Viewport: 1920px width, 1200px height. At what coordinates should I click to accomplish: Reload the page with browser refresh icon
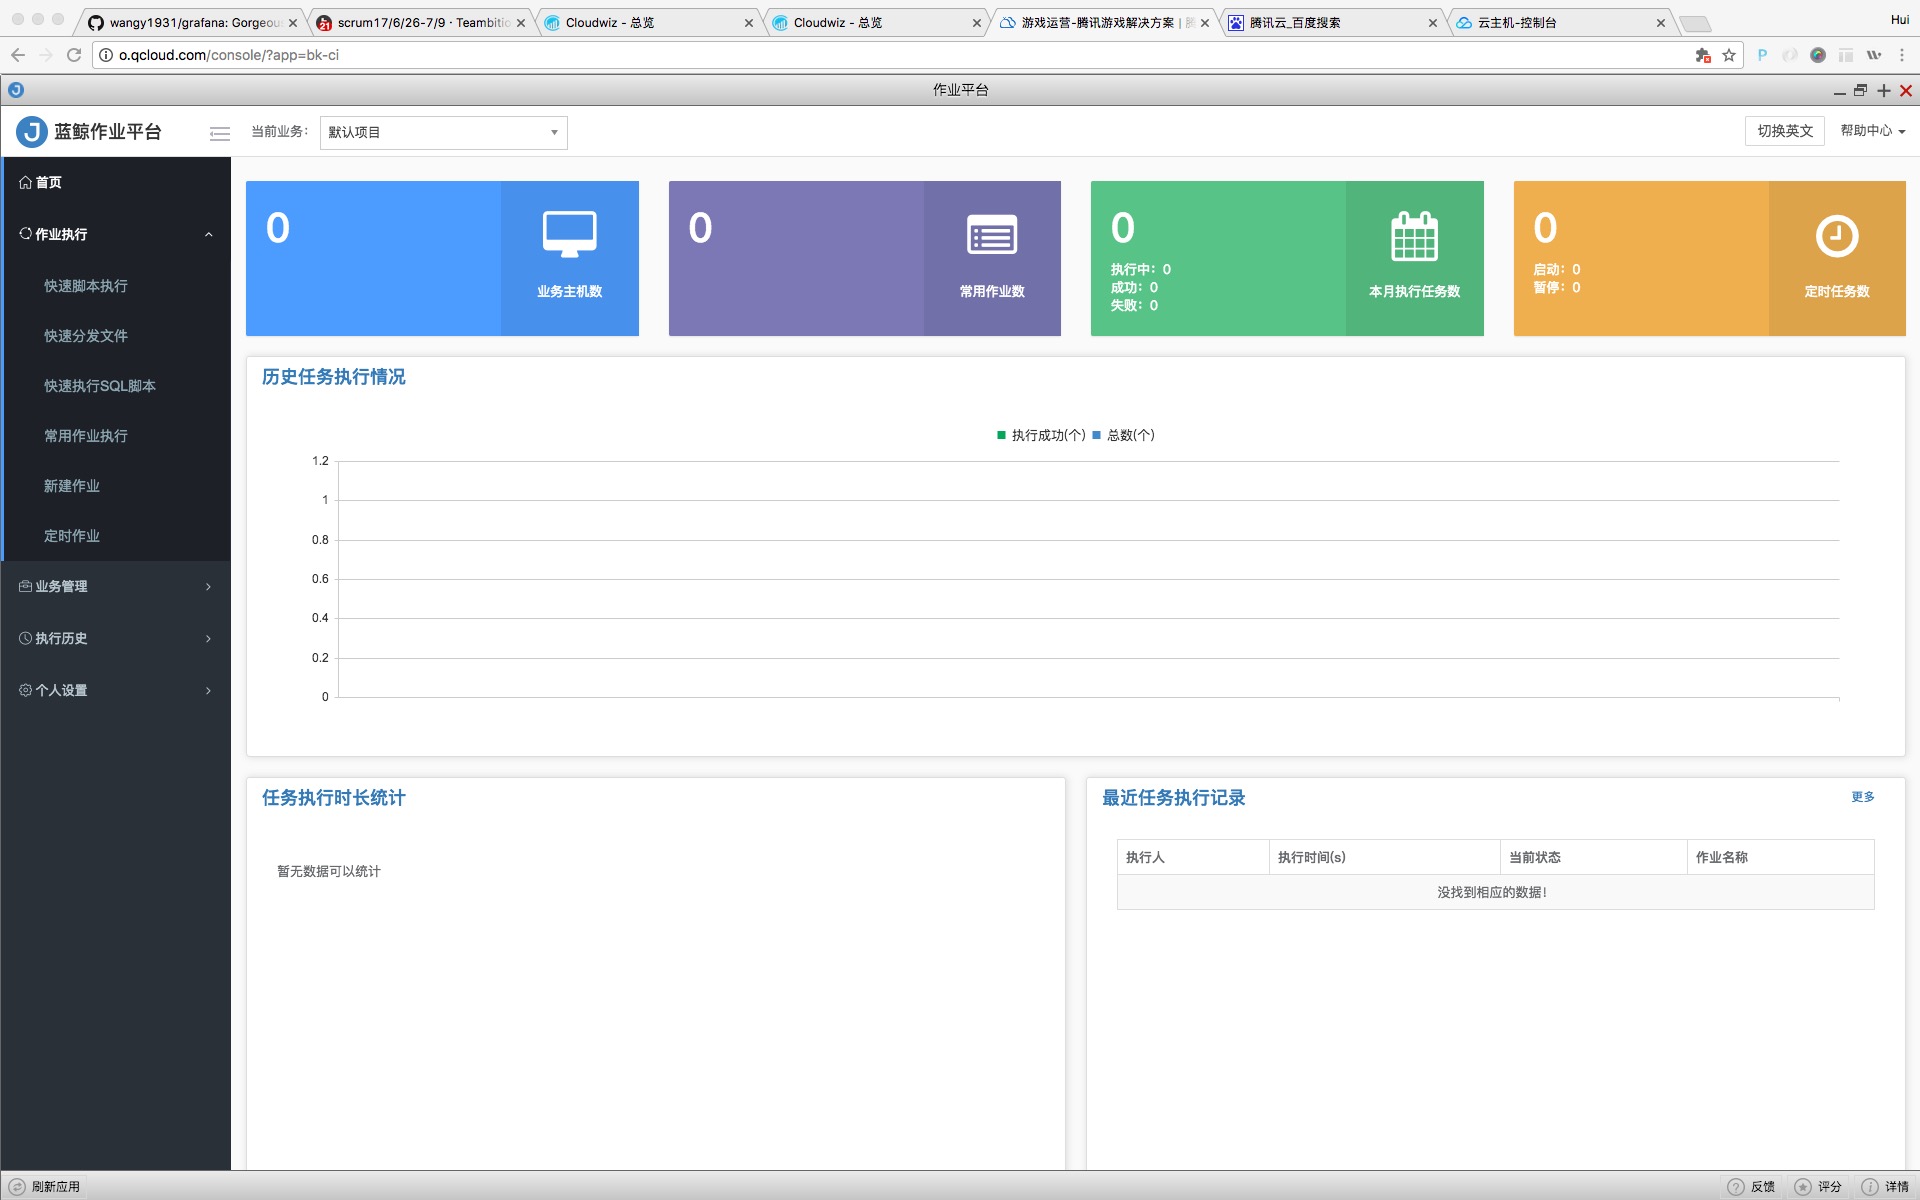pos(74,55)
